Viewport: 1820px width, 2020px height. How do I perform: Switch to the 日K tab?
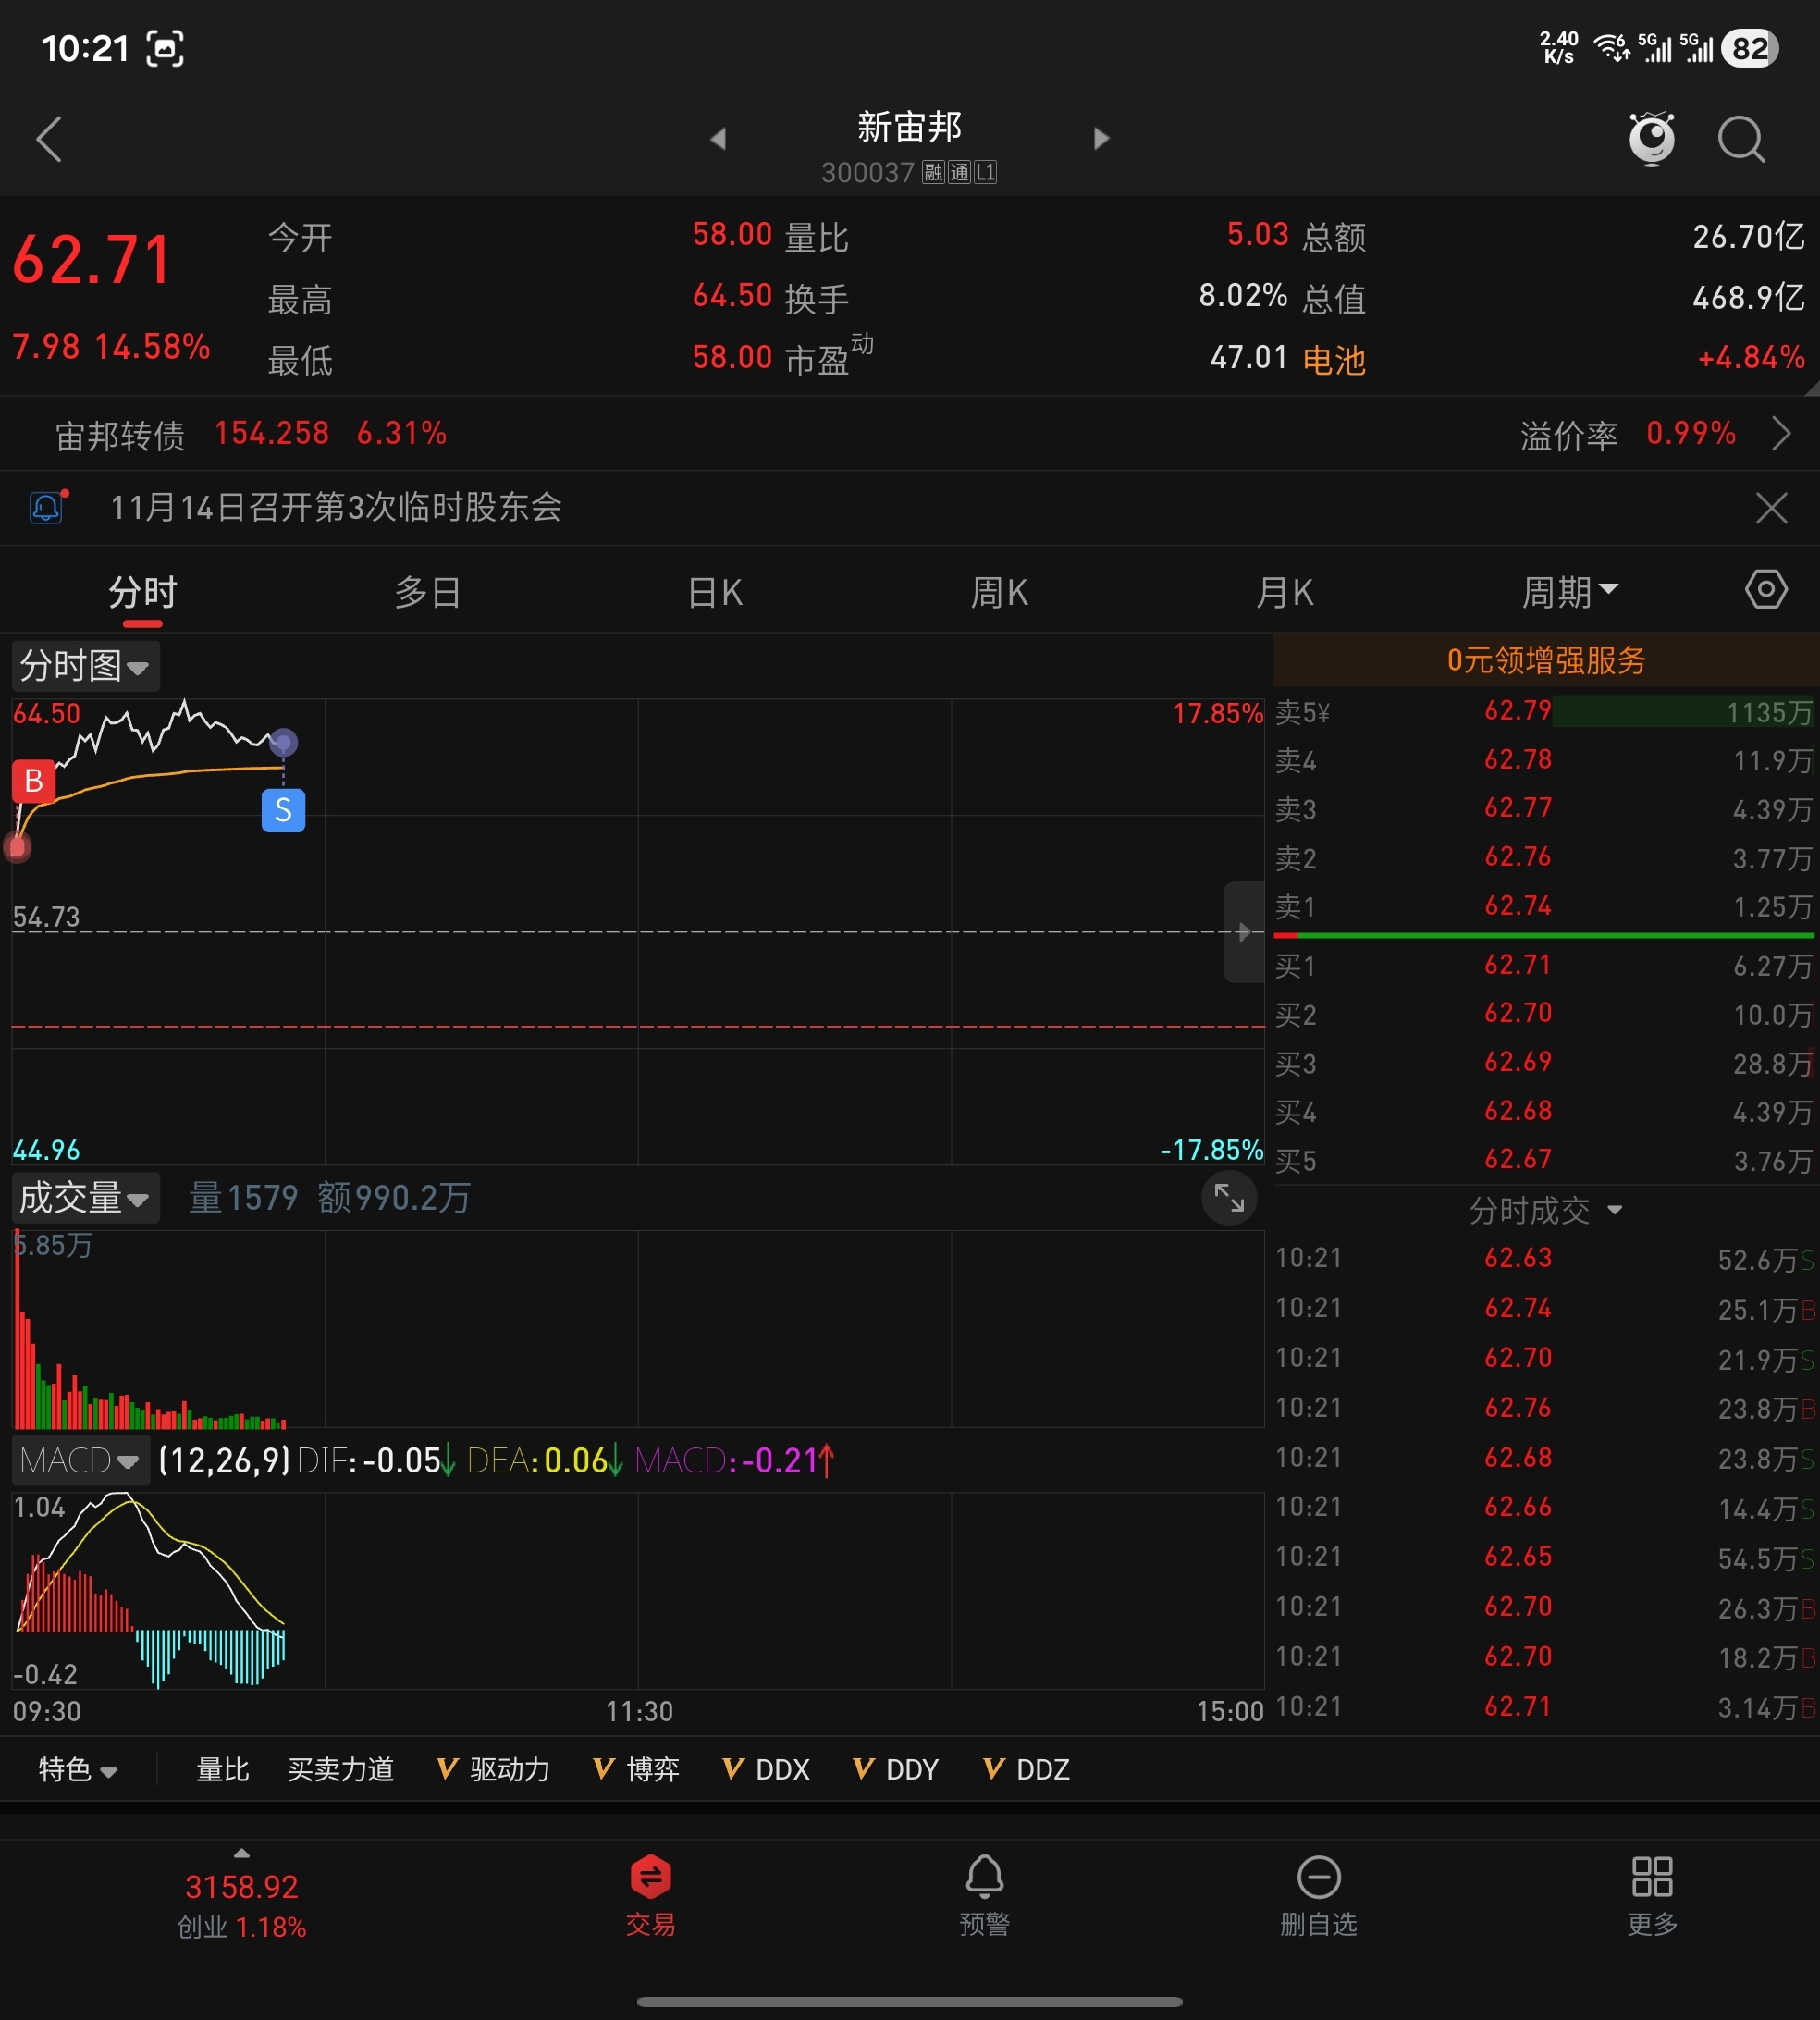tap(715, 592)
